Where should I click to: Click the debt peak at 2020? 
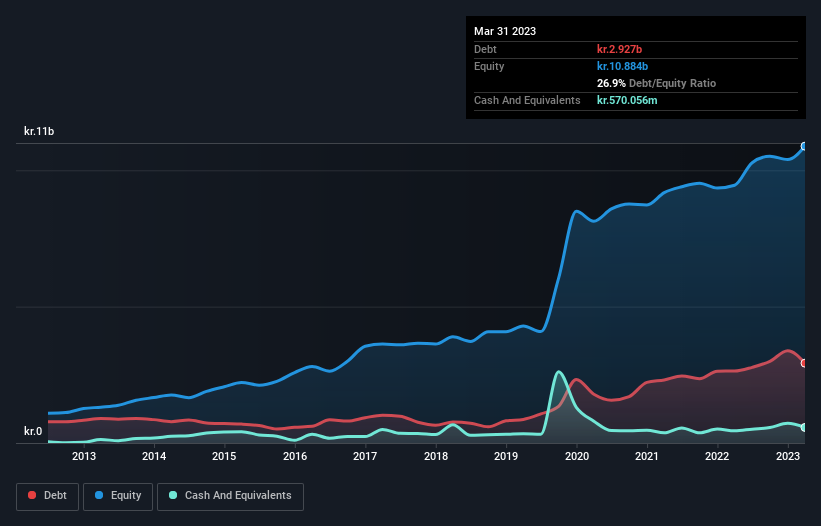click(x=576, y=379)
